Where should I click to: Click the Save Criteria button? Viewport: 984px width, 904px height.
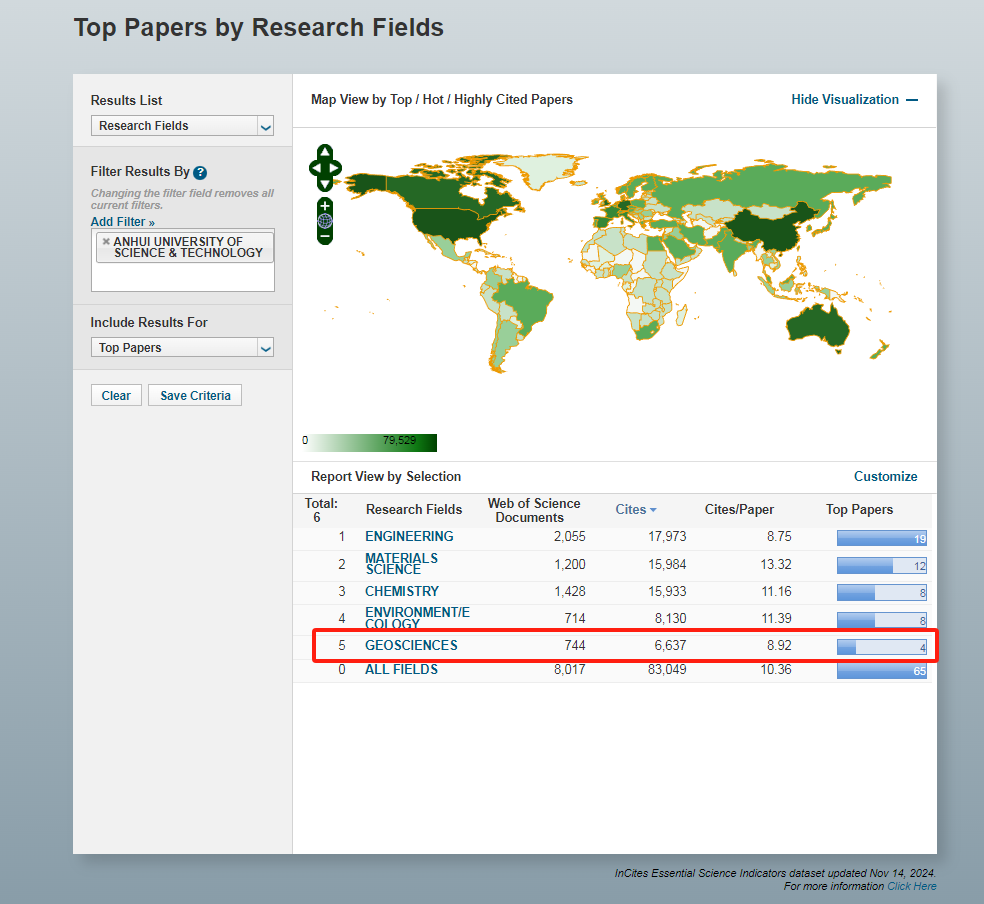pyautogui.click(x=195, y=396)
